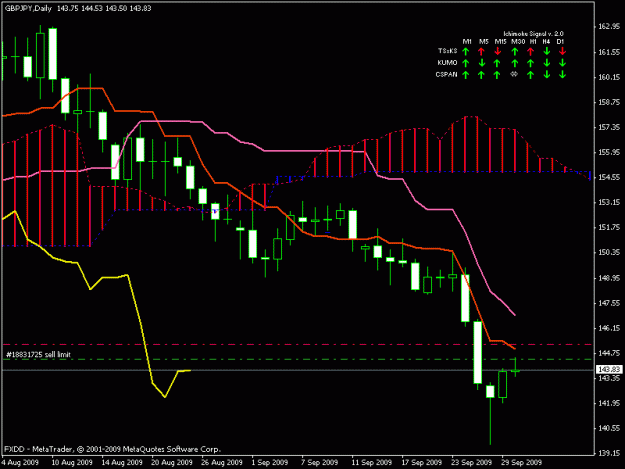
Task: Click the KUMO M5 down arrow
Action: (482, 63)
